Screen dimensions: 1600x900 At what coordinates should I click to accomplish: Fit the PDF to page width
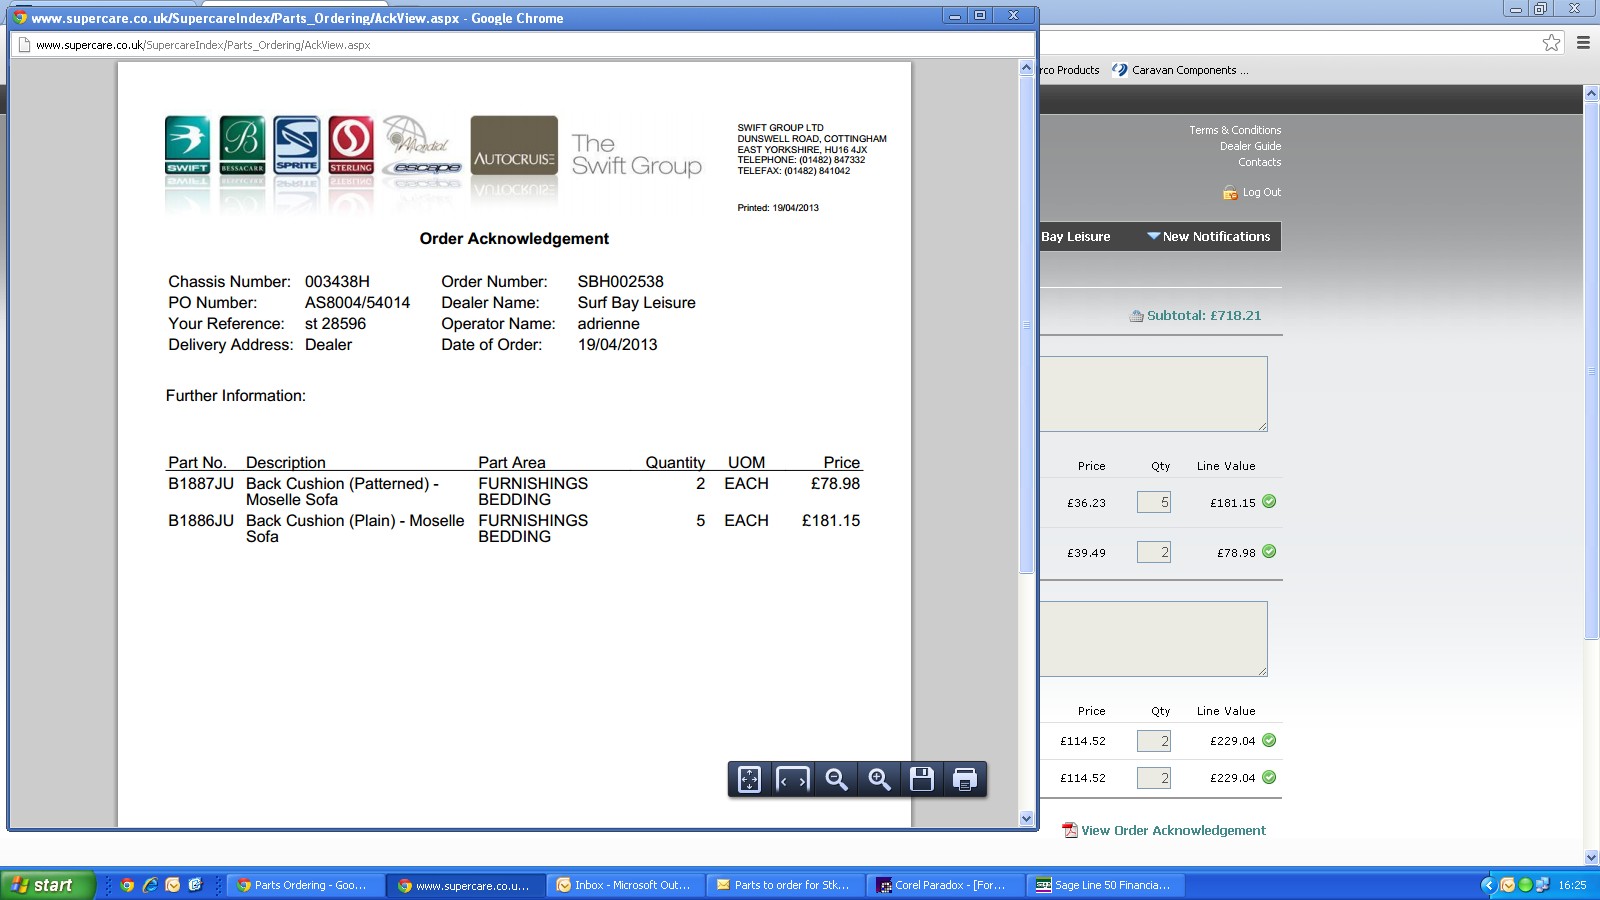pyautogui.click(x=792, y=779)
